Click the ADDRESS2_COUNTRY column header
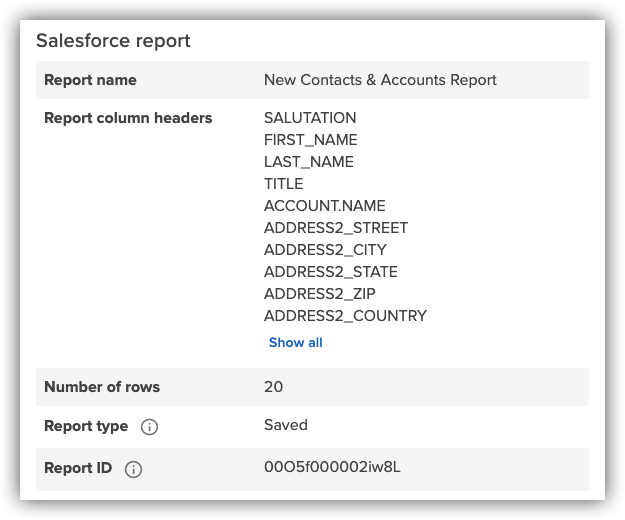Screen dimensions: 625x520 345,316
